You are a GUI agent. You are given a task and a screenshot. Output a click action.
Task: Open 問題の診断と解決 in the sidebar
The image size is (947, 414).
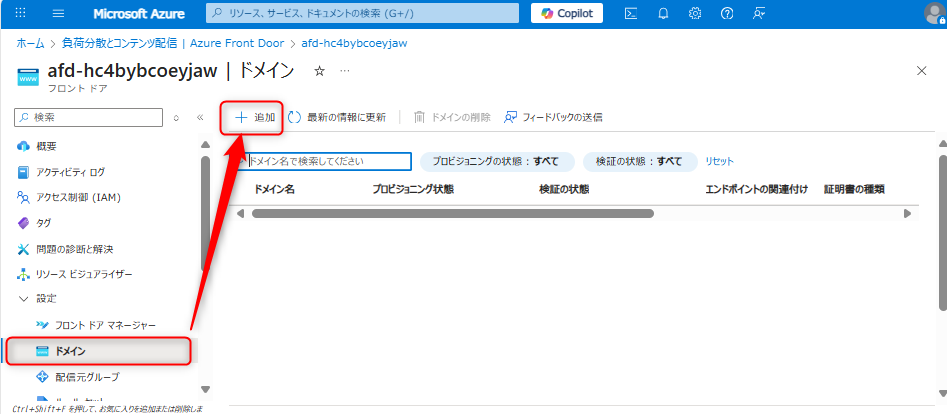74,248
